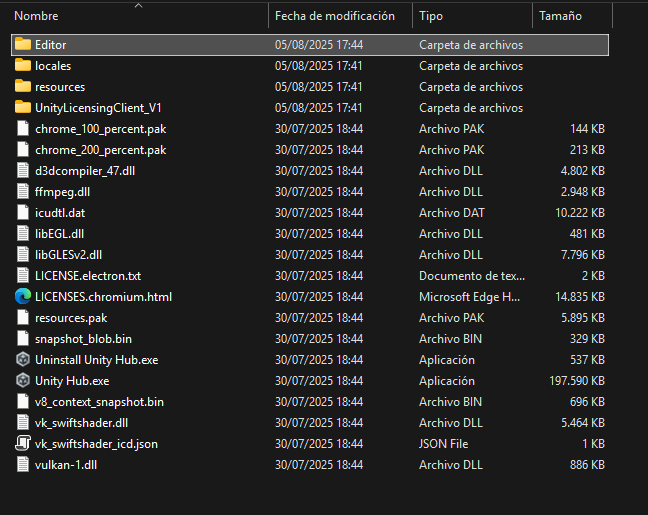Select the Unity Hub.exe application icon
Viewport: 648px width, 515px height.
pyautogui.click(x=23, y=381)
